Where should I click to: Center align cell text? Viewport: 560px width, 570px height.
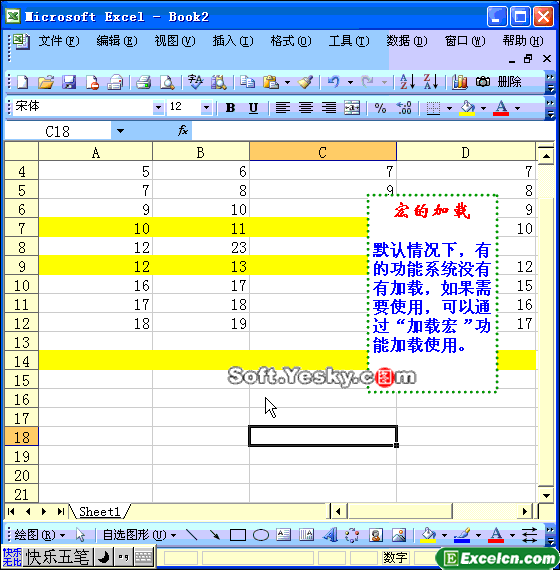[306, 108]
